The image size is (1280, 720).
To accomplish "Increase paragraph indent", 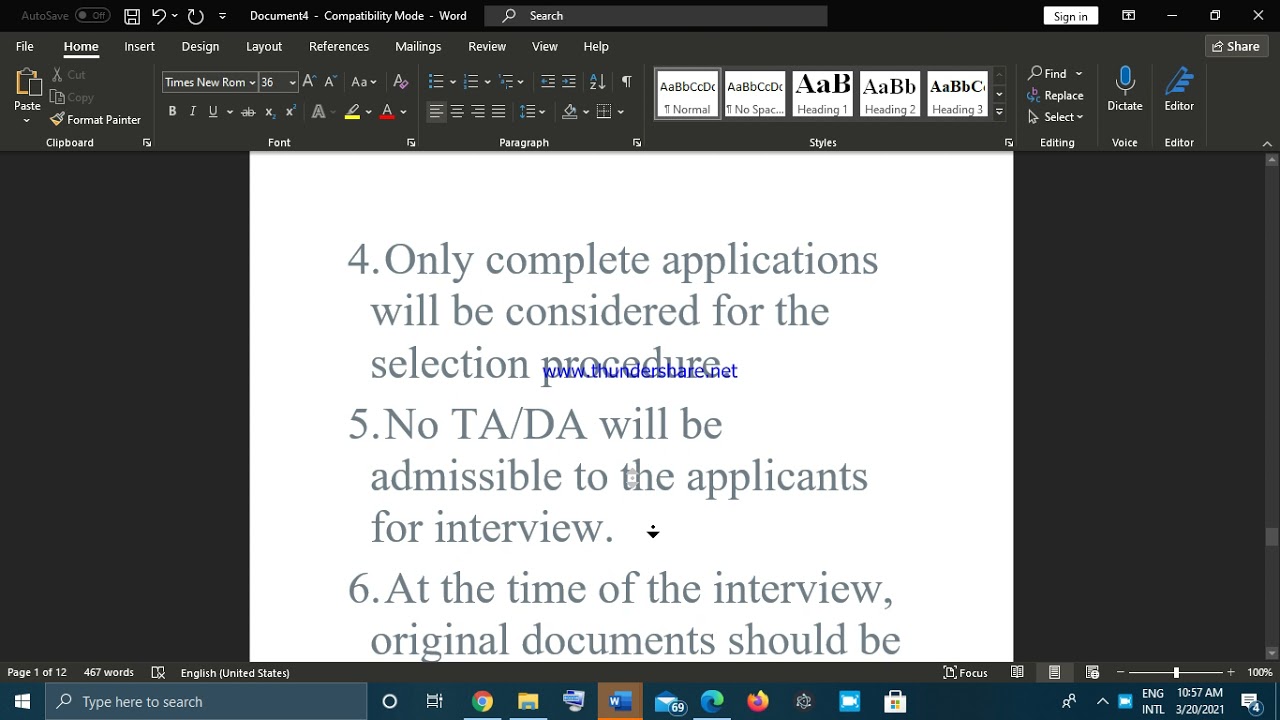I will pyautogui.click(x=569, y=82).
